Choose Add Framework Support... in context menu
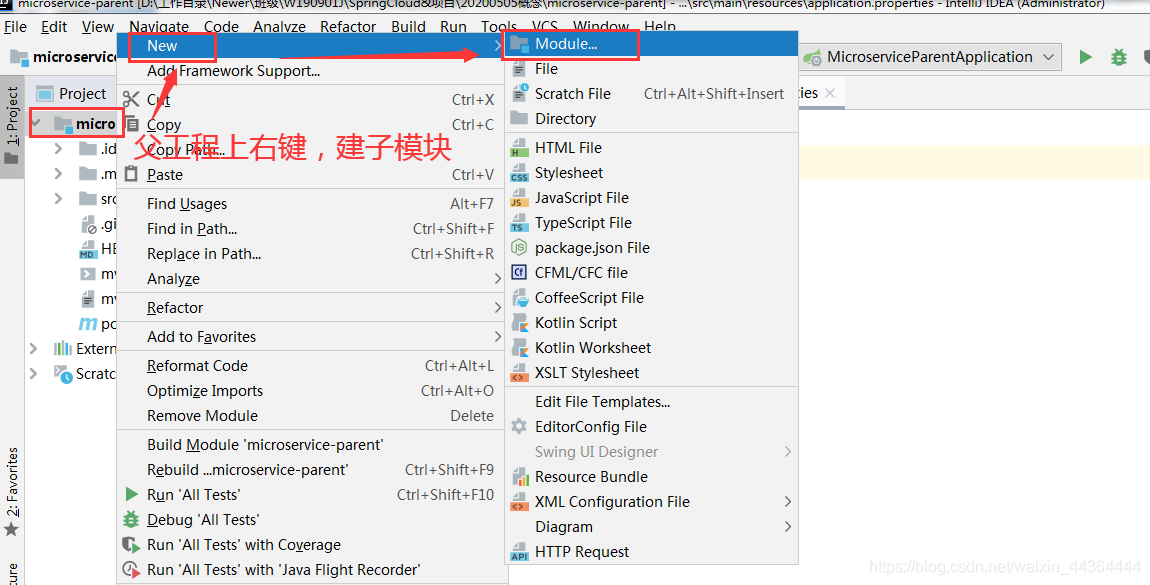Viewport: 1150px width, 585px height. 311,71
